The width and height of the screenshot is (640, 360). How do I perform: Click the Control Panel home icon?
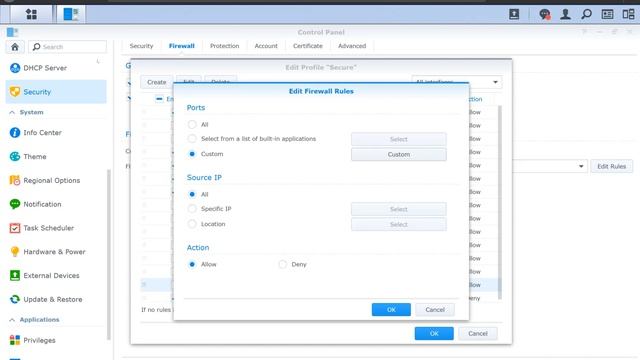pyautogui.click(x=15, y=47)
